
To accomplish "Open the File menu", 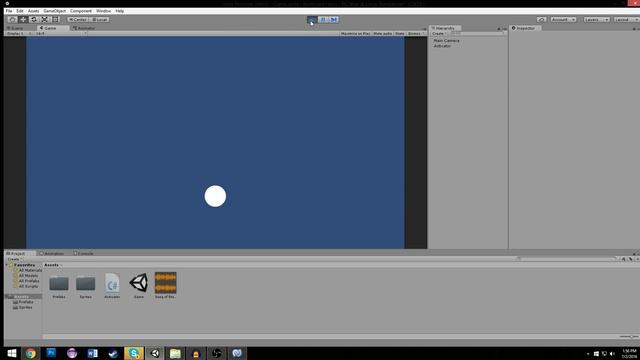I will coord(9,11).
